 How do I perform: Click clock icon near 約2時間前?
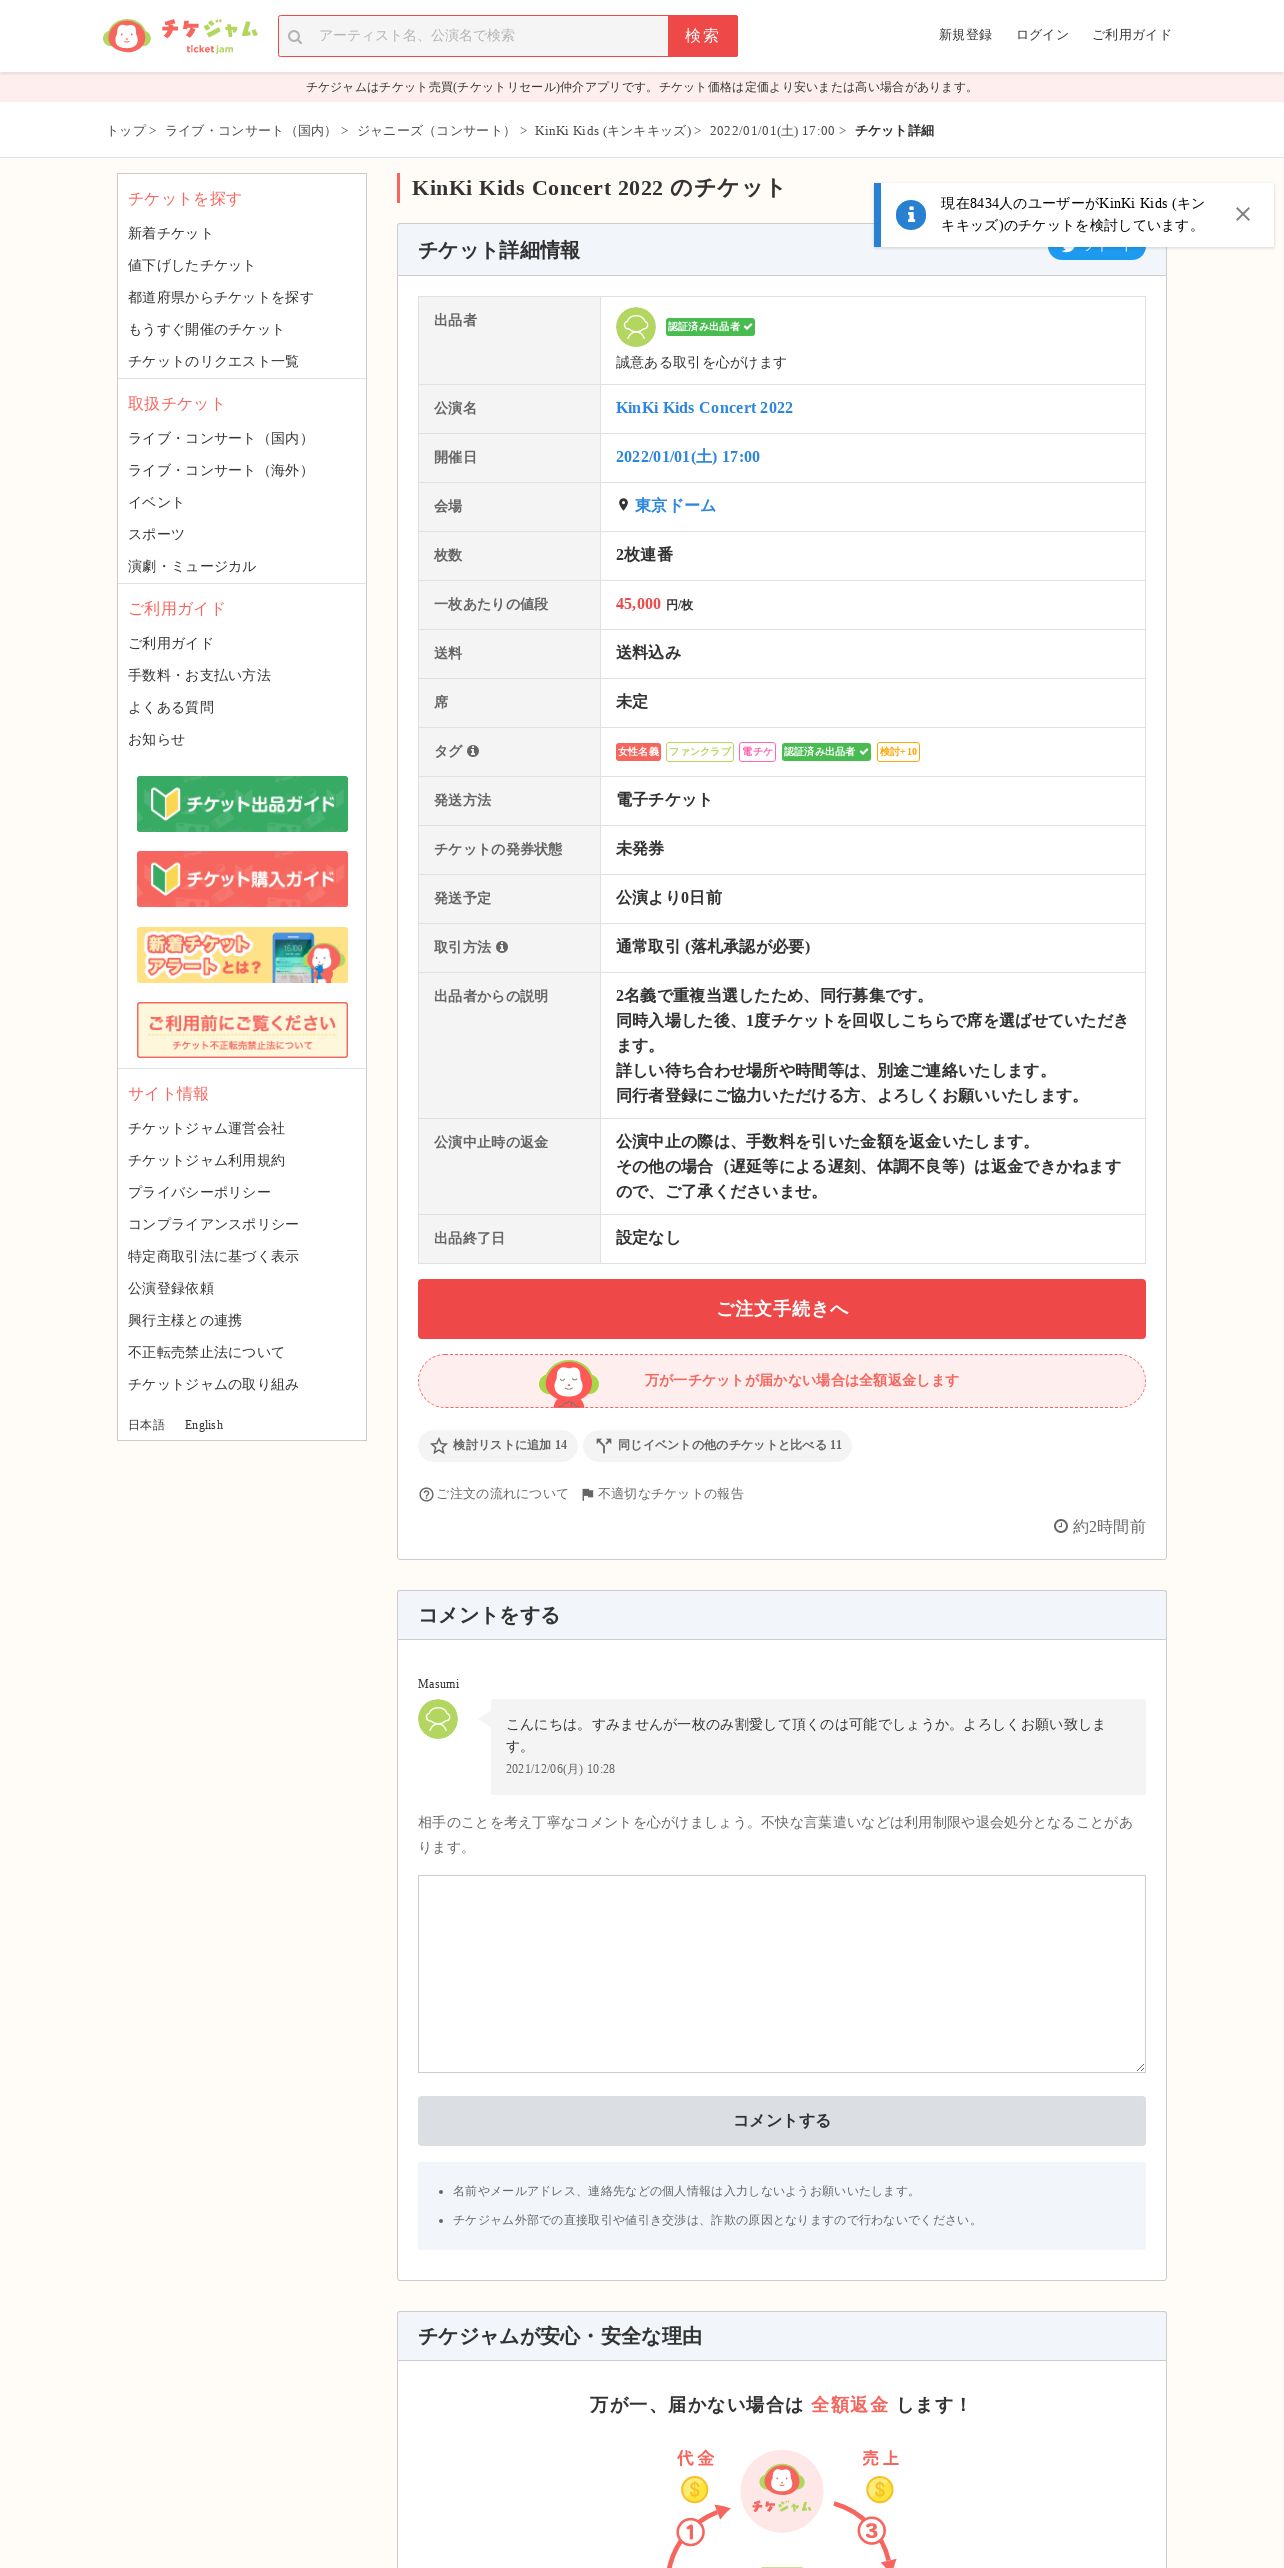coord(1061,1526)
